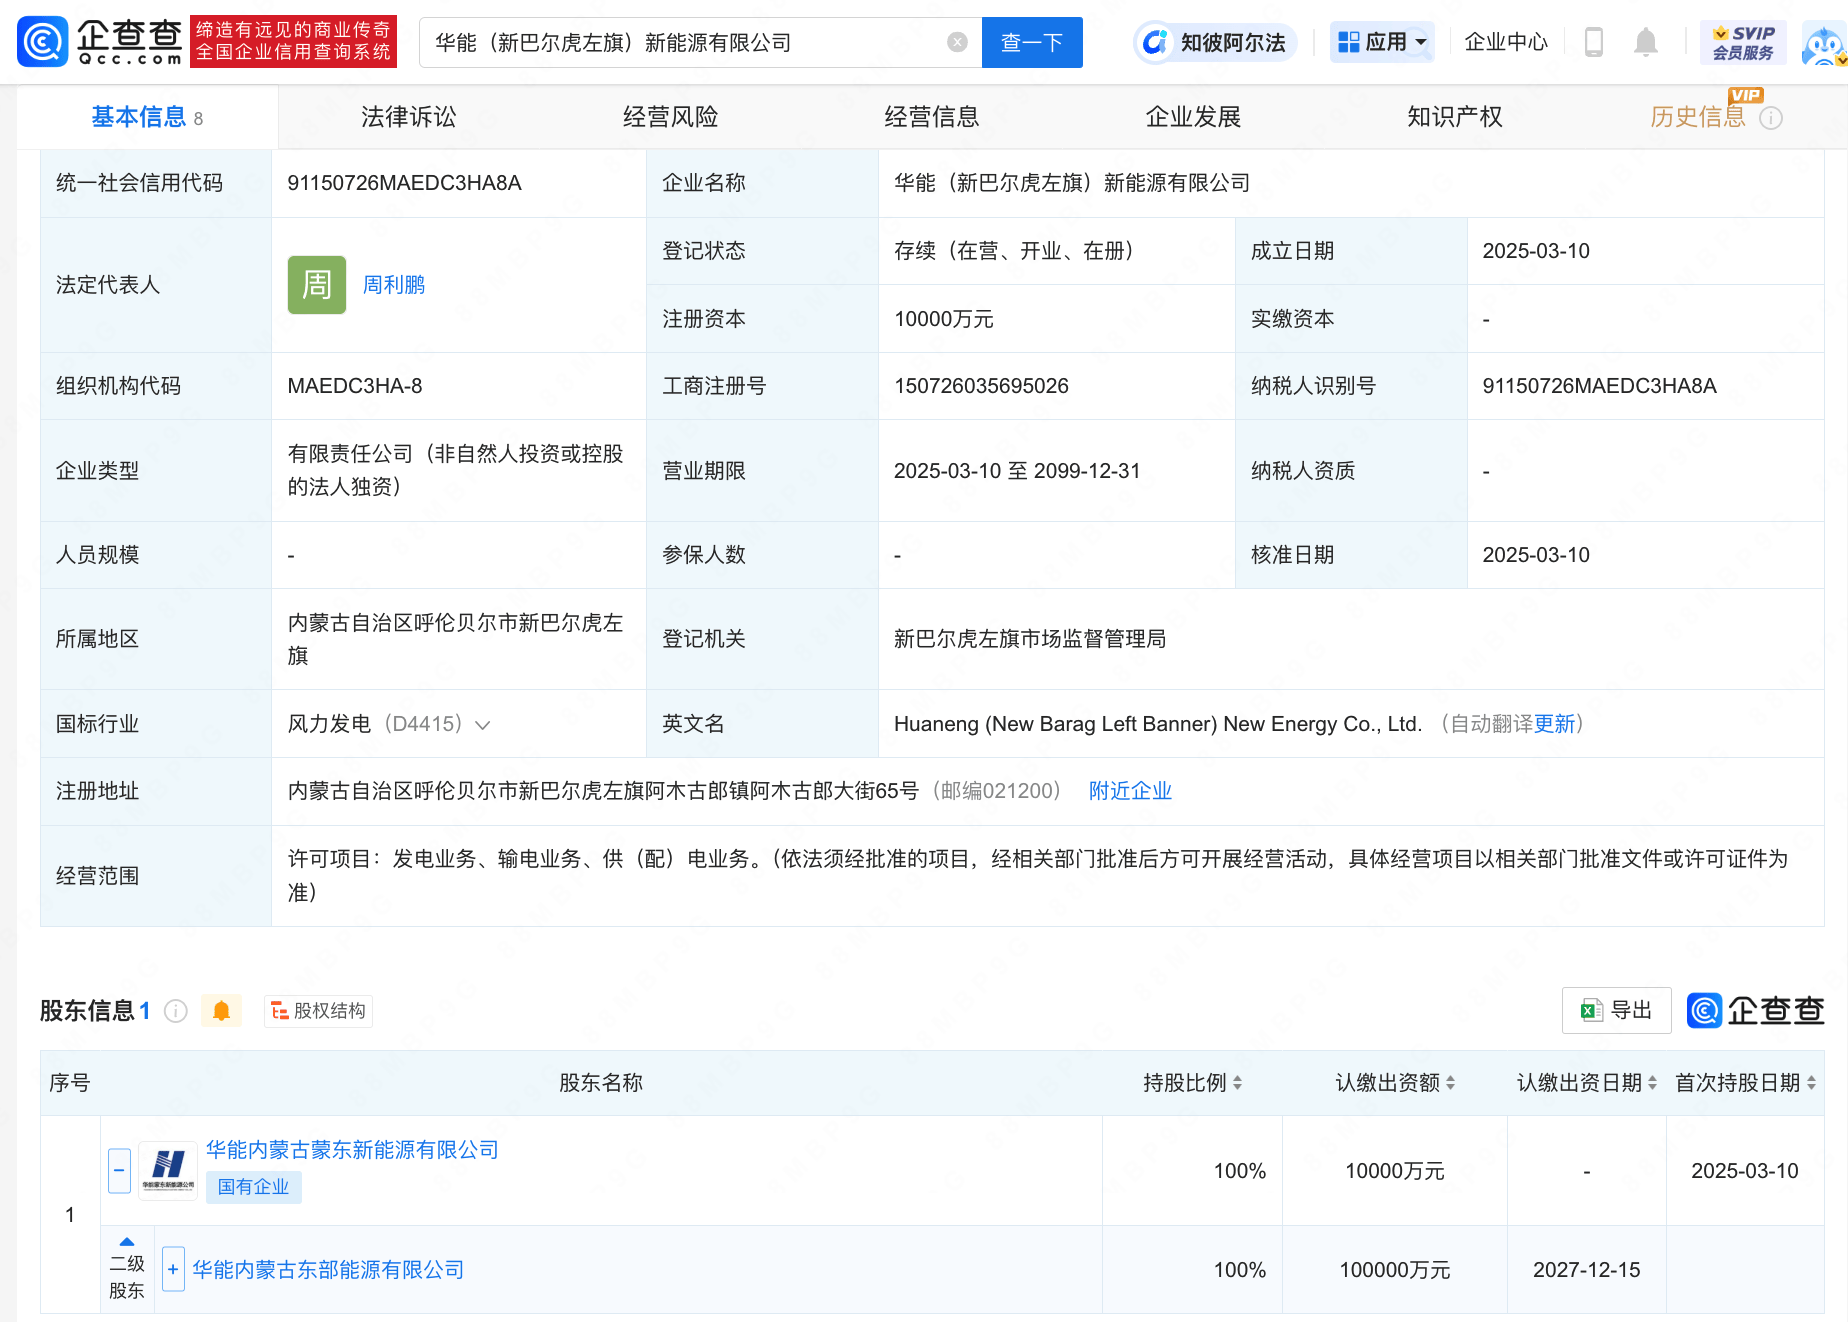Select credit code 91150726MAEDC3HA8A in first row

[x=405, y=183]
